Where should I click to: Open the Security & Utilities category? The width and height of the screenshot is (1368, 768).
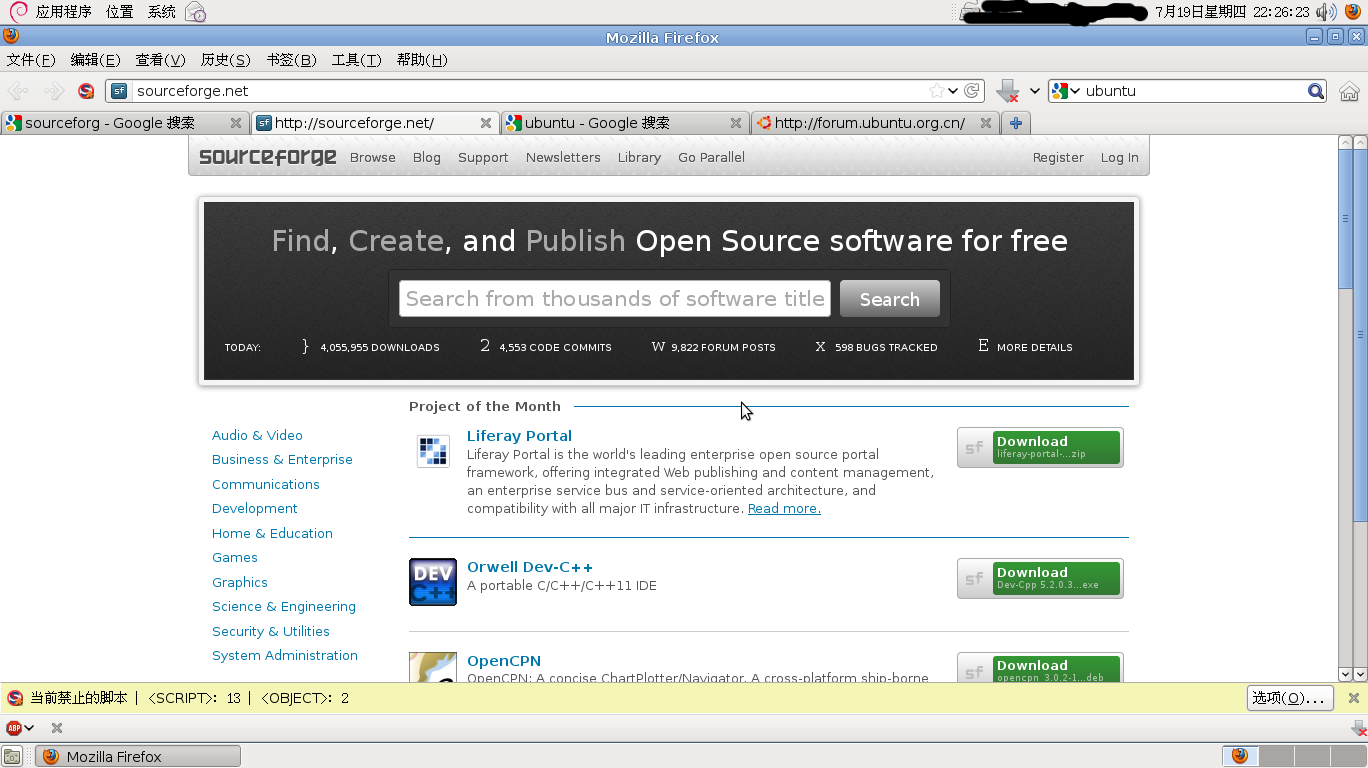pyautogui.click(x=271, y=632)
